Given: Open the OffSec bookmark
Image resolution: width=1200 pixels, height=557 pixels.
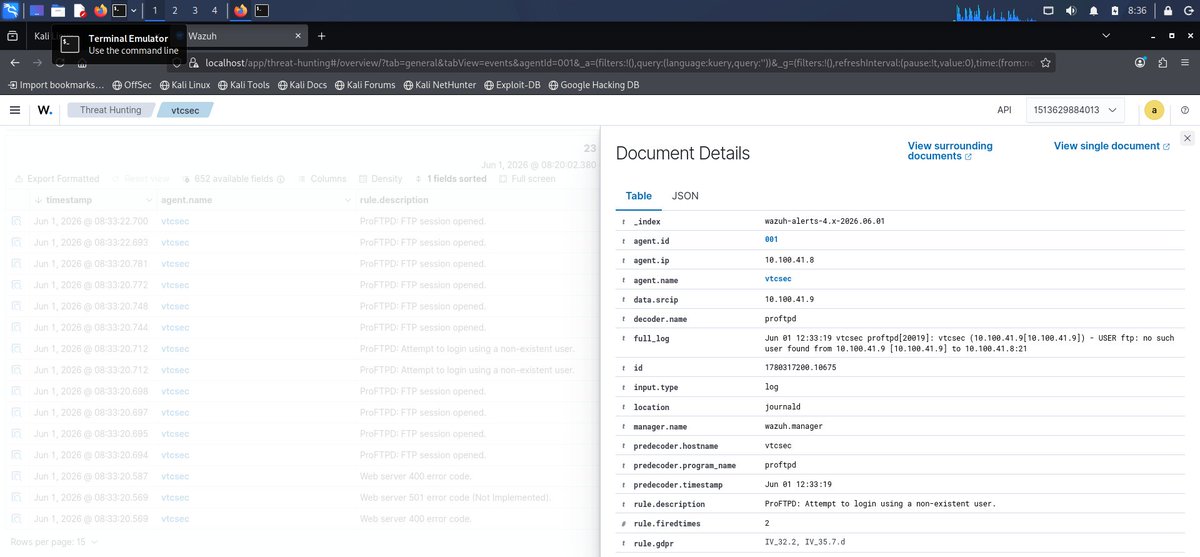Looking at the screenshot, I should point(131,85).
